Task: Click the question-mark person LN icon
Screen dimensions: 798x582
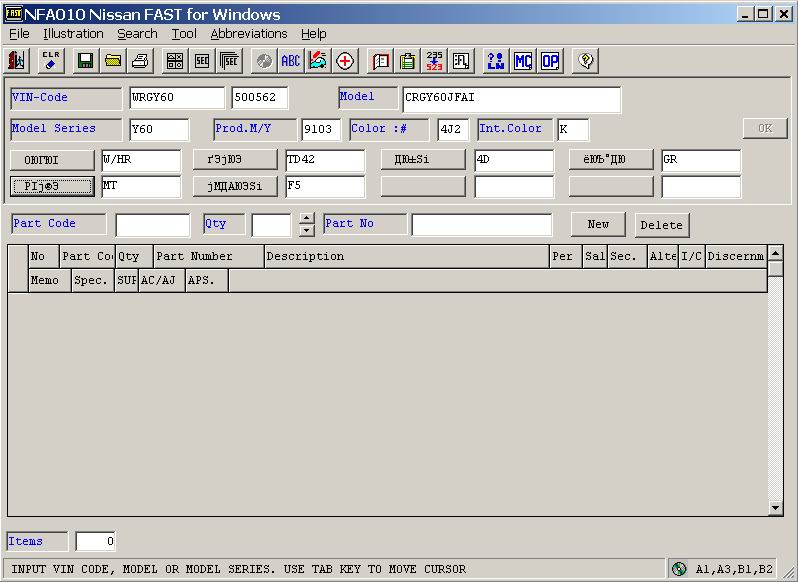Action: [x=496, y=61]
